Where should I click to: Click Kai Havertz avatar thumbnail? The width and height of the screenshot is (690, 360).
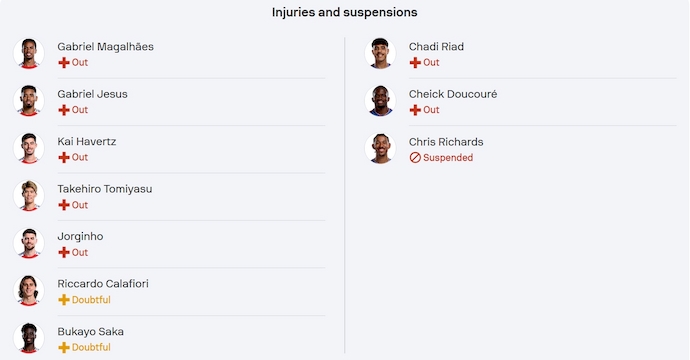click(29, 148)
